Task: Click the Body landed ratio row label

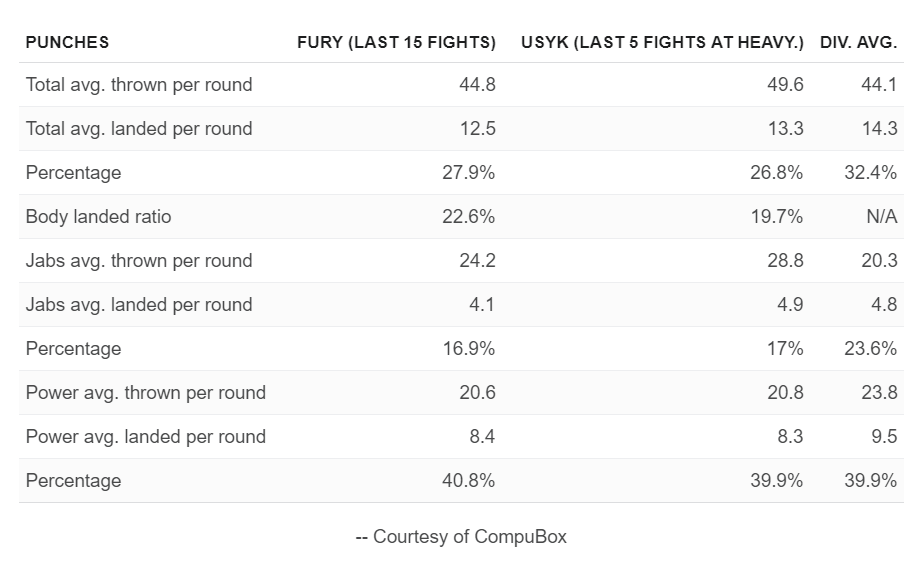Action: click(98, 217)
